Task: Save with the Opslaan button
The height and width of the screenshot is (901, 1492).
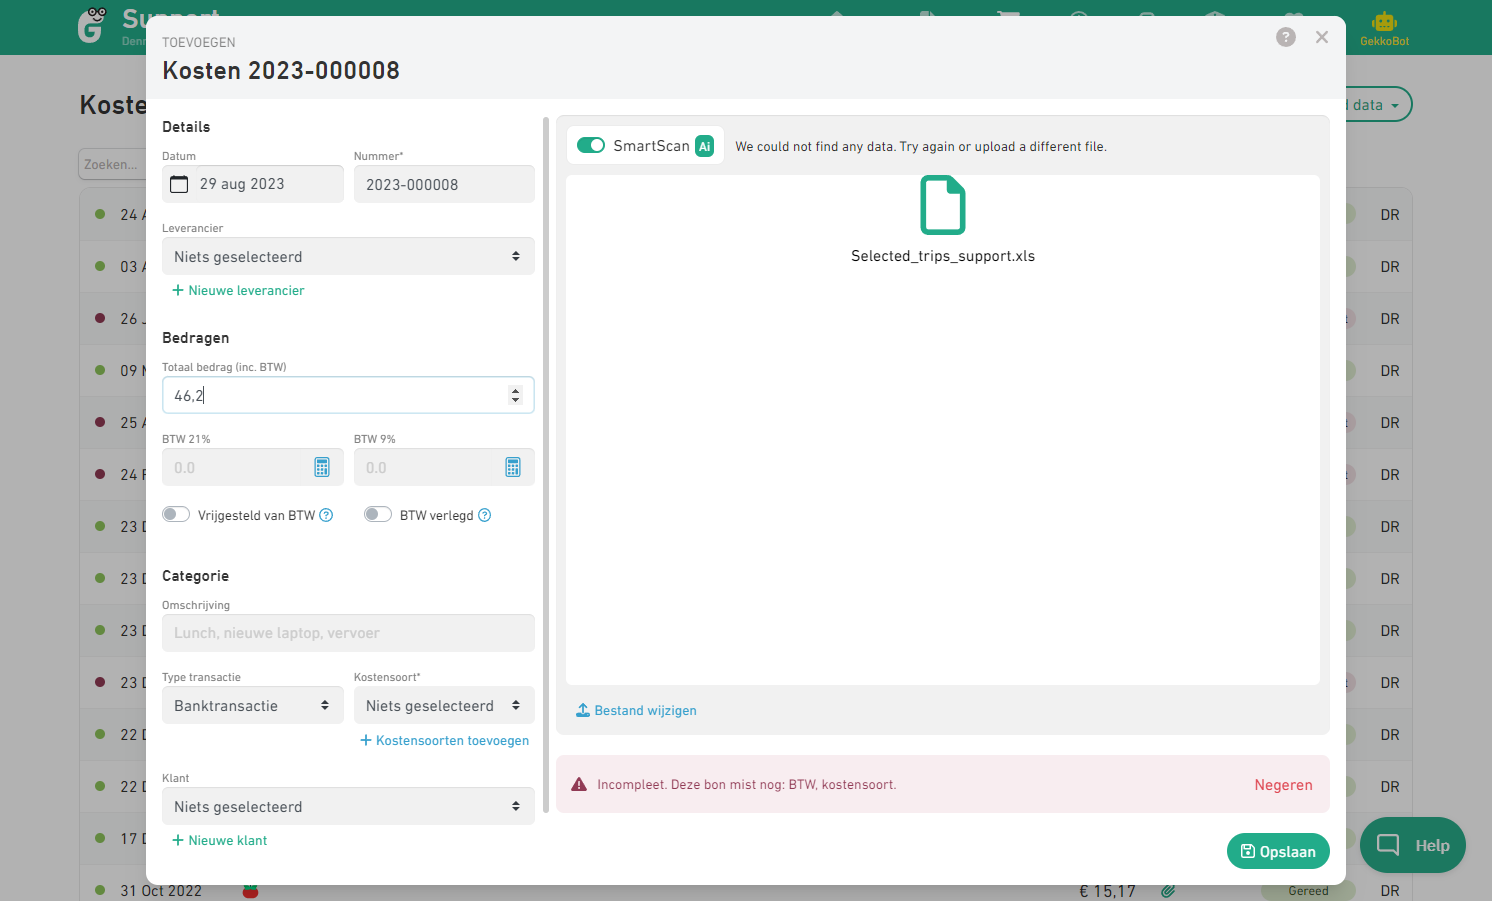Action: 1278,851
